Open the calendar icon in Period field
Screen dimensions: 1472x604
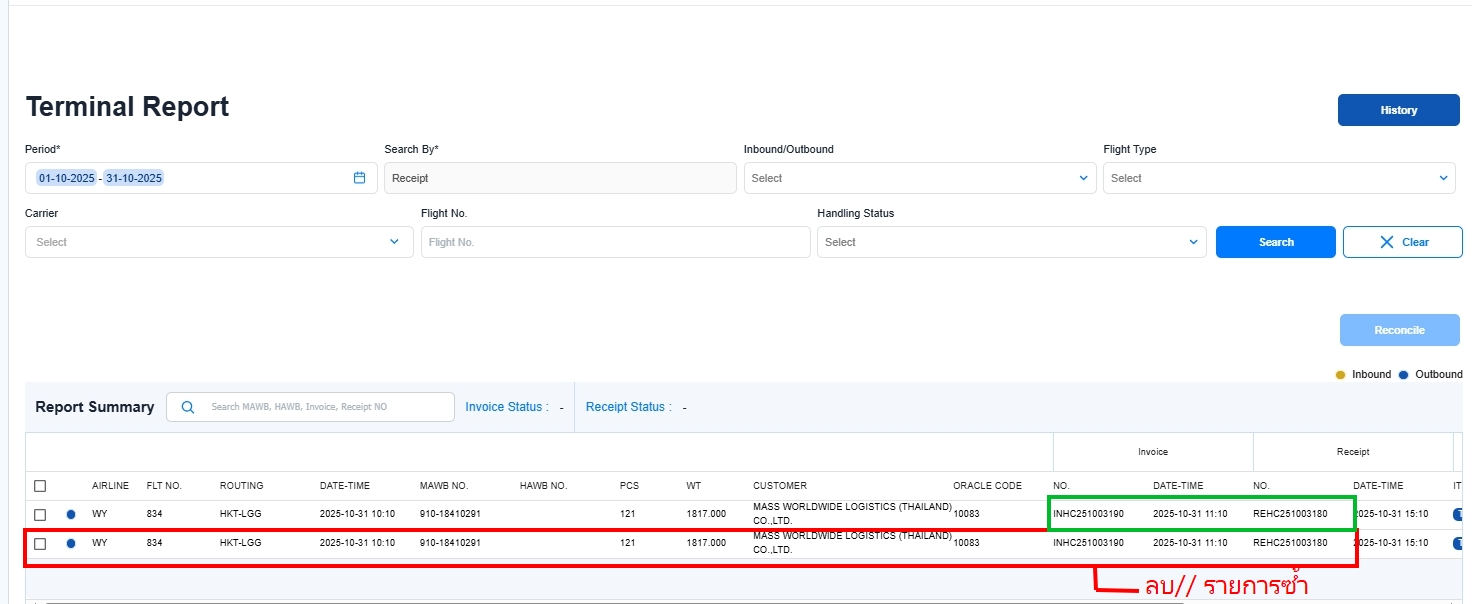[359, 178]
